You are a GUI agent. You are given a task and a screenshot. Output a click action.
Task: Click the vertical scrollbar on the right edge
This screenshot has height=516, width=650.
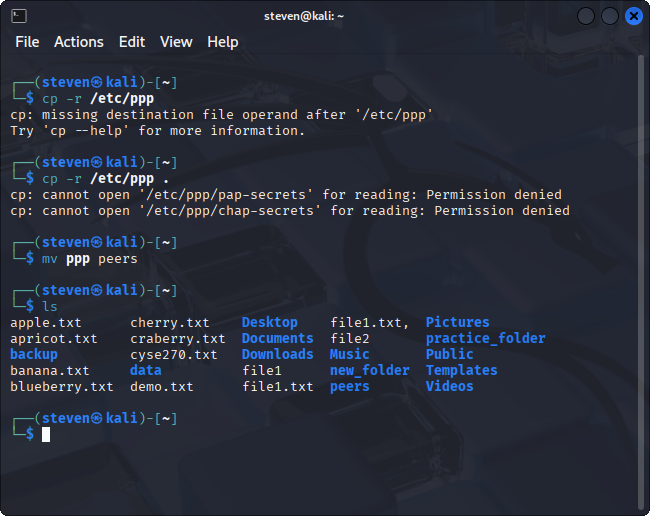643,280
